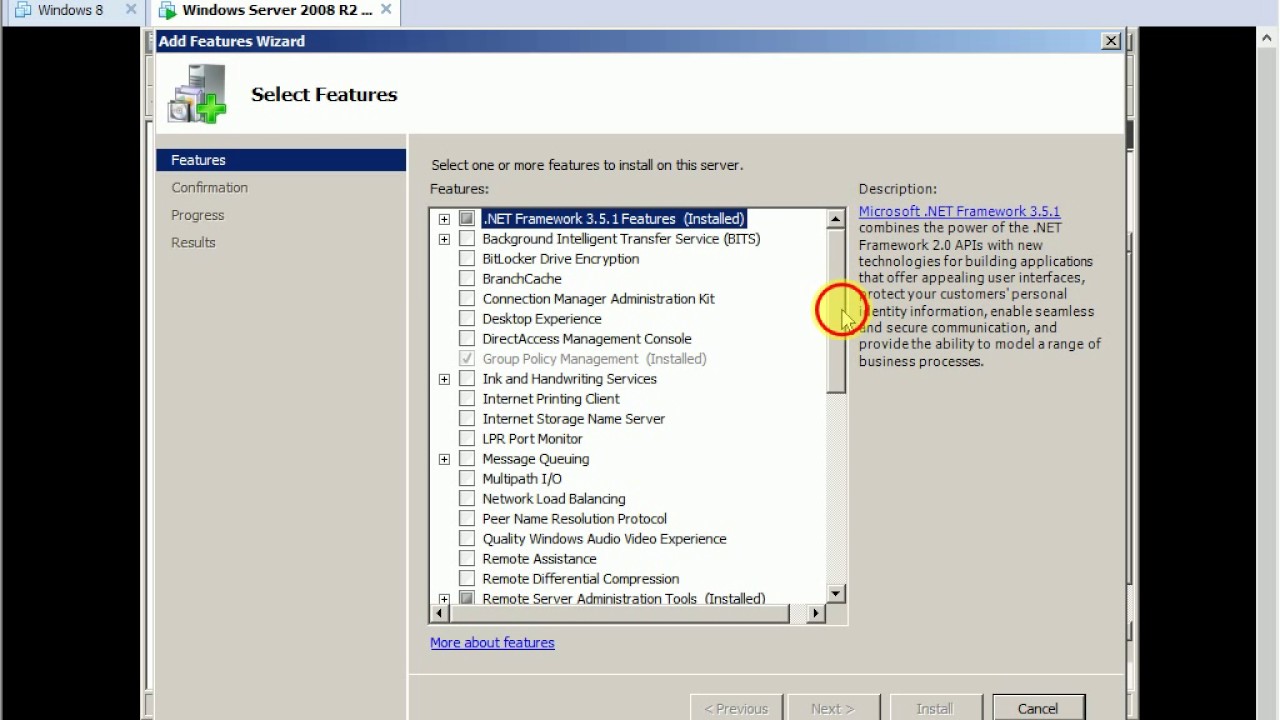Click the Windows Server 2008 R2 tab icon
This screenshot has width=1280, height=720.
tap(167, 10)
